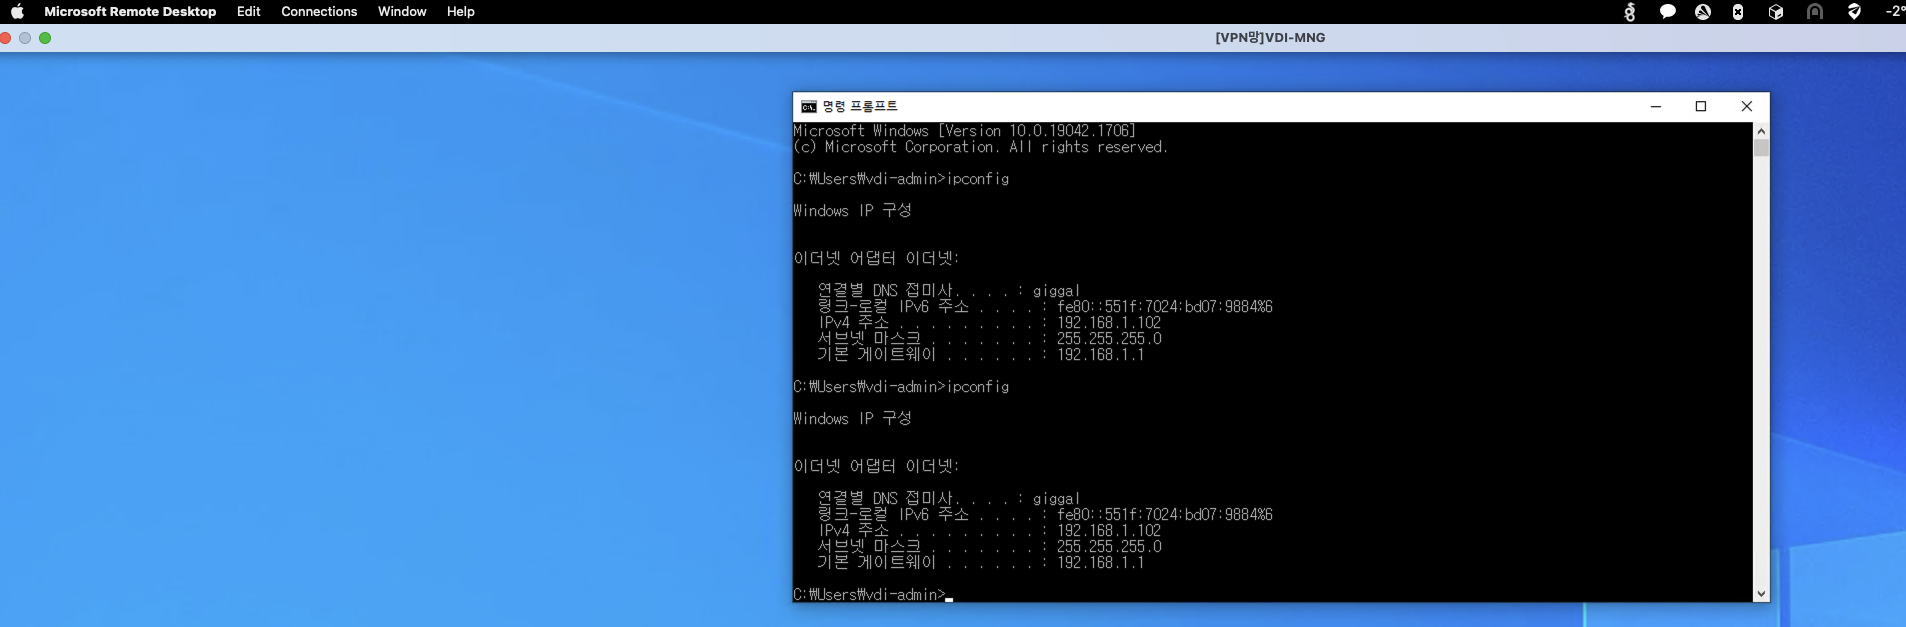
Task: Click the gray minimize button of VDI-MNG window
Action: pos(25,38)
